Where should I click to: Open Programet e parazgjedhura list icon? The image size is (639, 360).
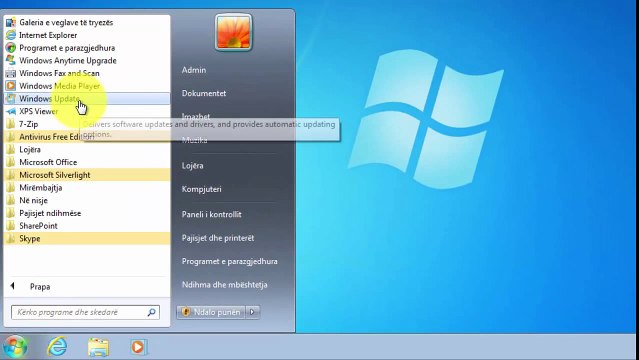[x=11, y=48]
